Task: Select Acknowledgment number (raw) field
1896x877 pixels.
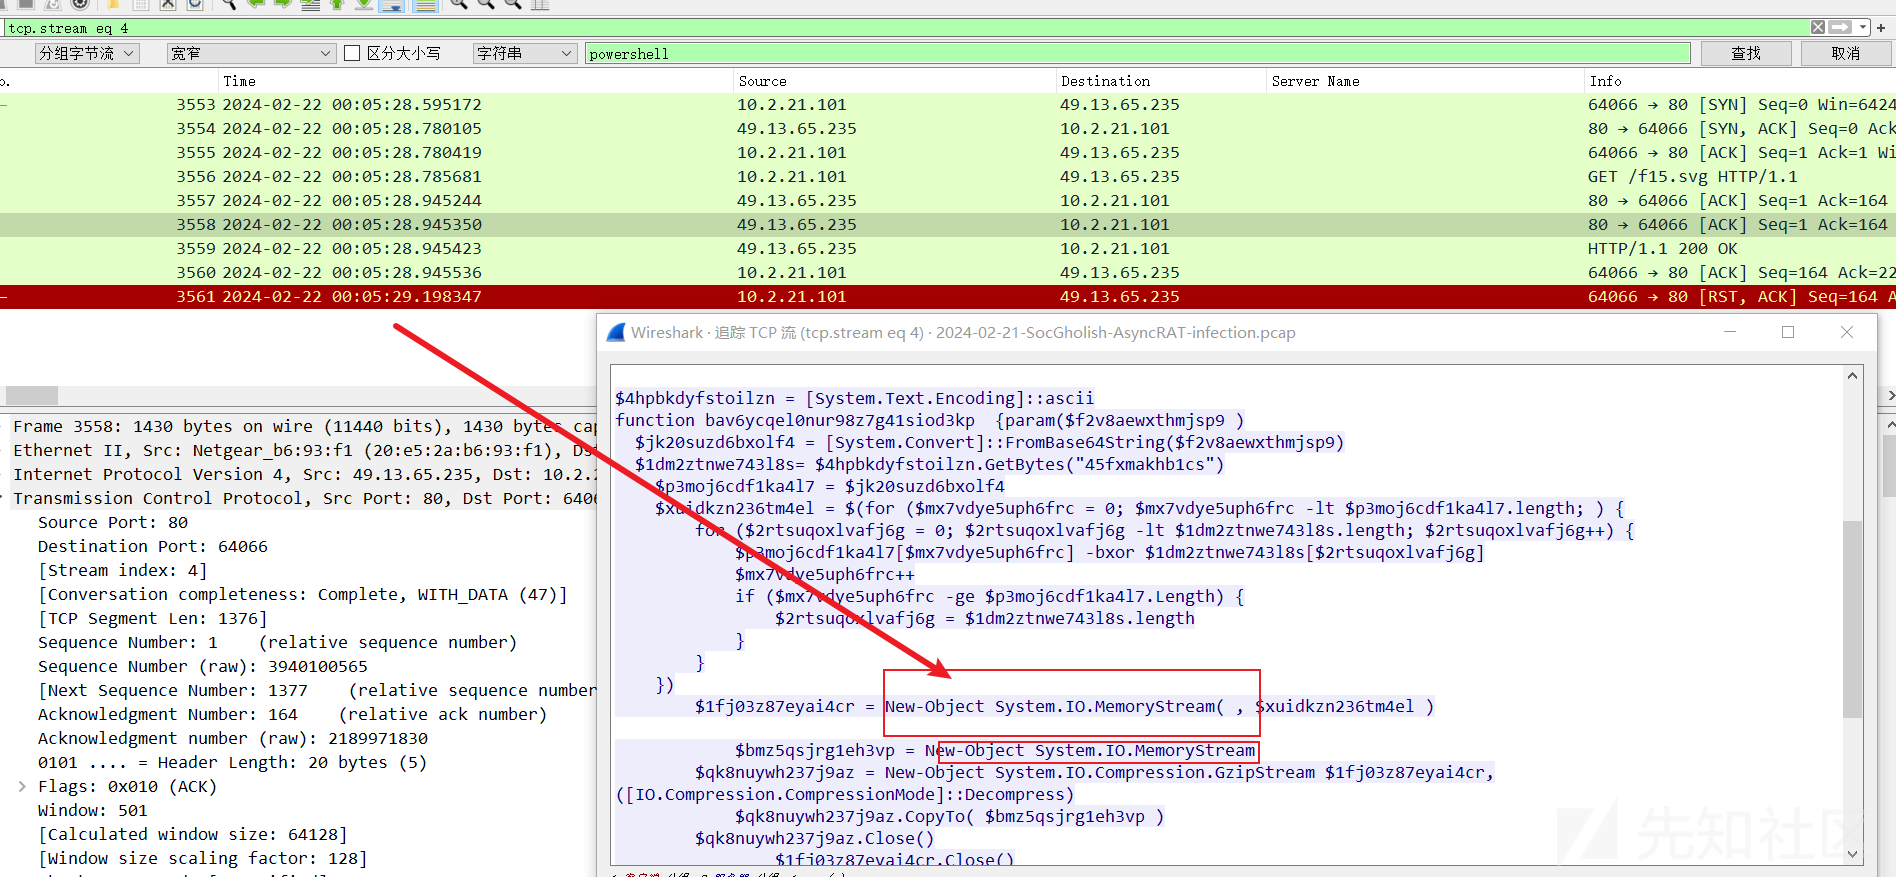Action: point(233,738)
